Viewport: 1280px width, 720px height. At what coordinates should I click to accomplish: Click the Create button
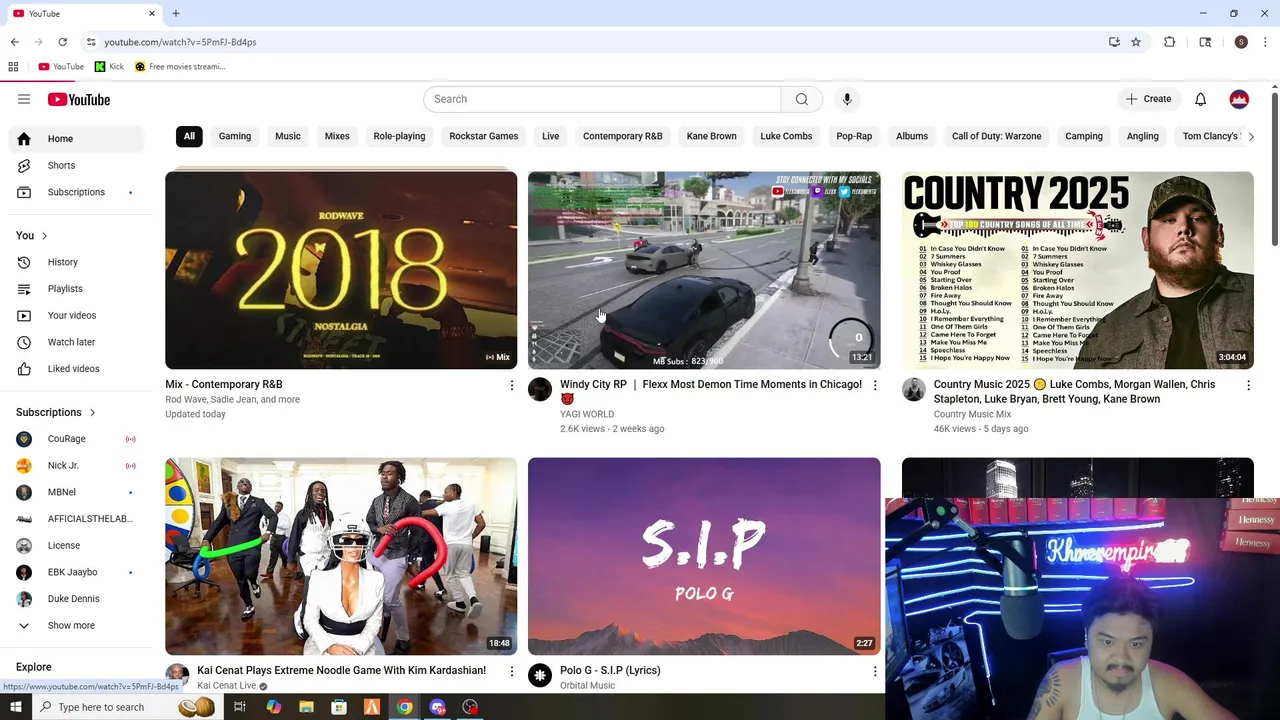(x=1148, y=99)
